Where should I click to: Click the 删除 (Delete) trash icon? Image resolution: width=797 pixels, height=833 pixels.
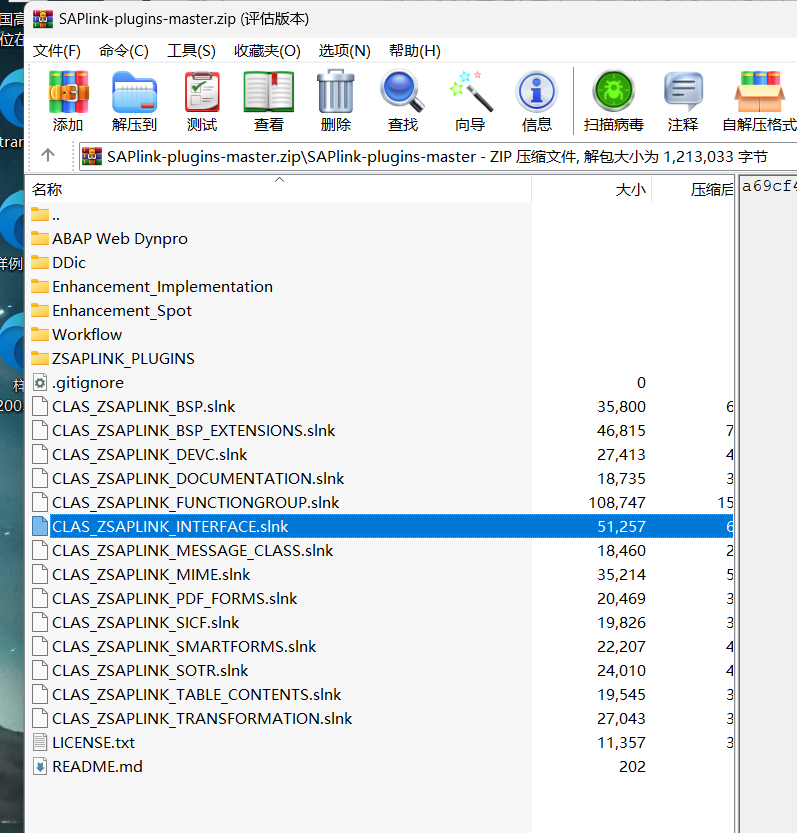click(336, 92)
